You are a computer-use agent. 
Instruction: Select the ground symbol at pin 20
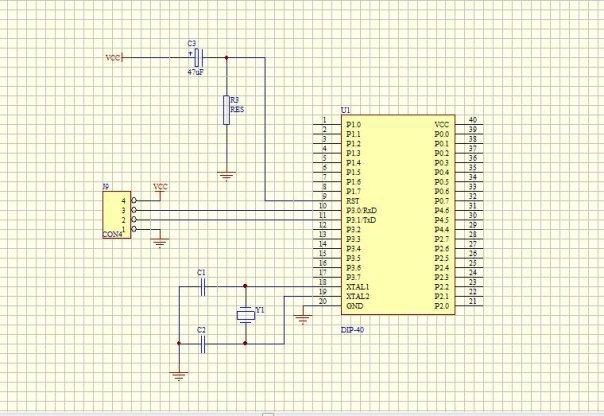[x=303, y=320]
